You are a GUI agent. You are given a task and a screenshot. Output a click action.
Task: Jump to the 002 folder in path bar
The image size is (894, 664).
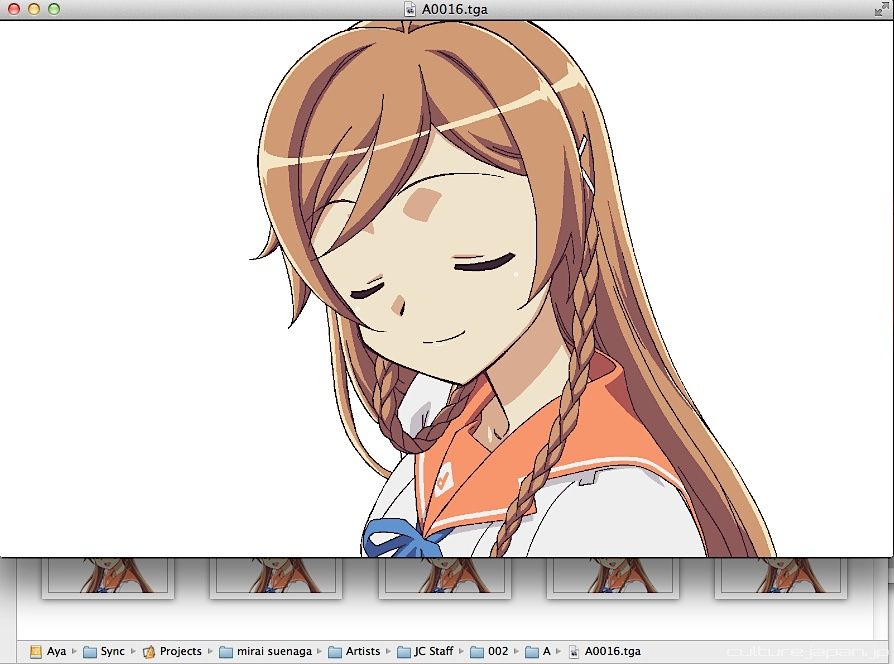489,651
